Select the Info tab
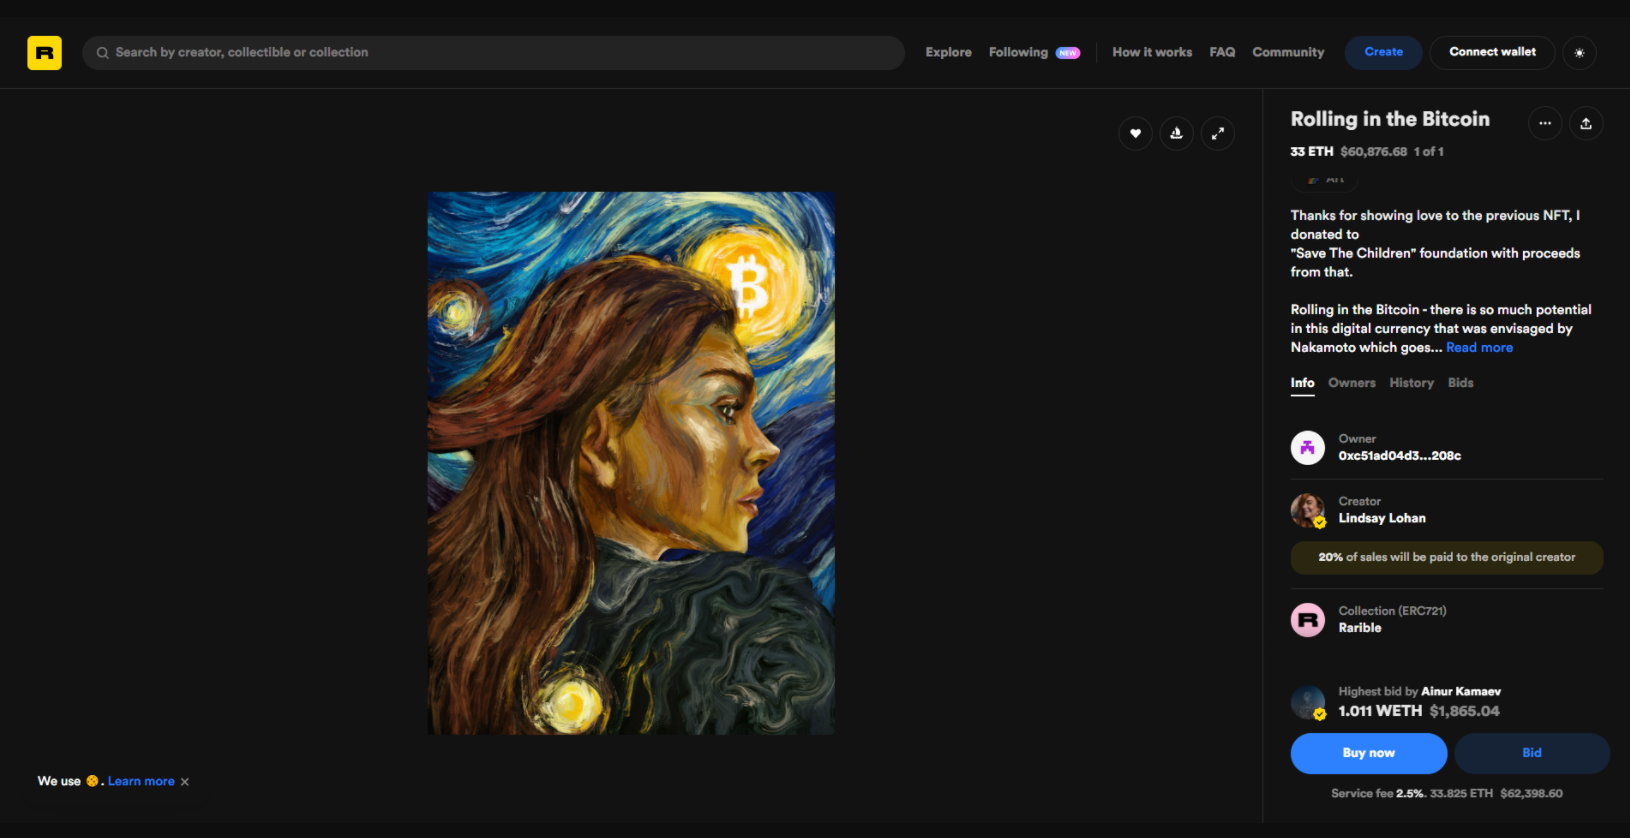This screenshot has width=1630, height=838. pos(1302,383)
